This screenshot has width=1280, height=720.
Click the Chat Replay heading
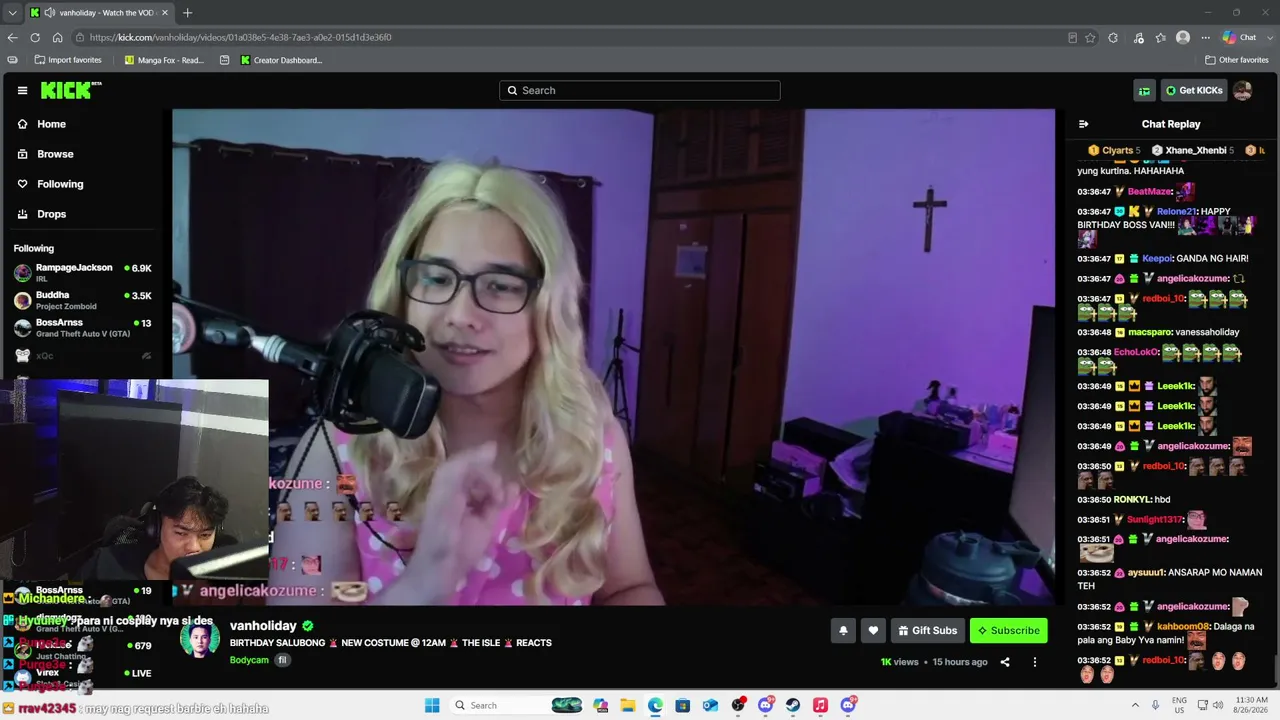pos(1171,124)
